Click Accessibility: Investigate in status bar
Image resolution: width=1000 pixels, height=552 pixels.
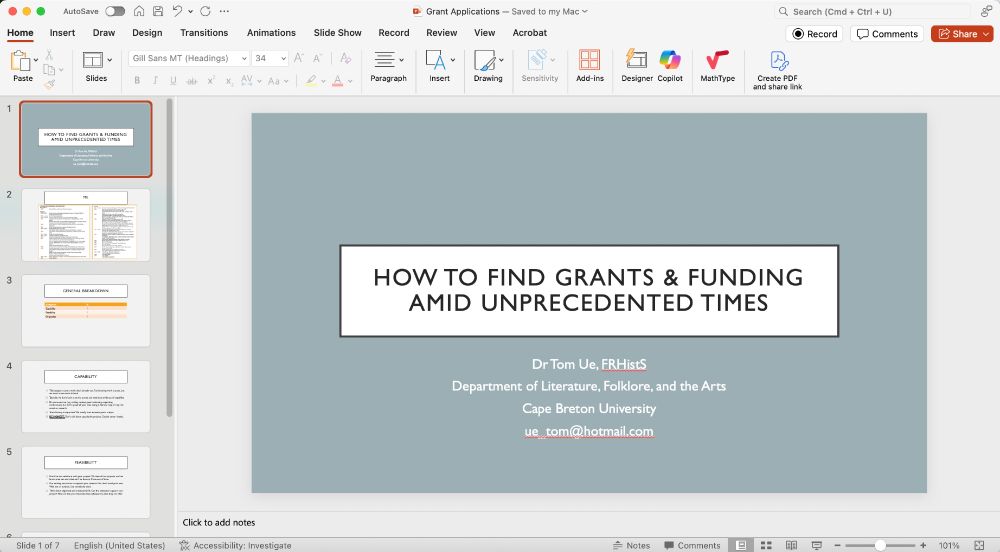[236, 545]
